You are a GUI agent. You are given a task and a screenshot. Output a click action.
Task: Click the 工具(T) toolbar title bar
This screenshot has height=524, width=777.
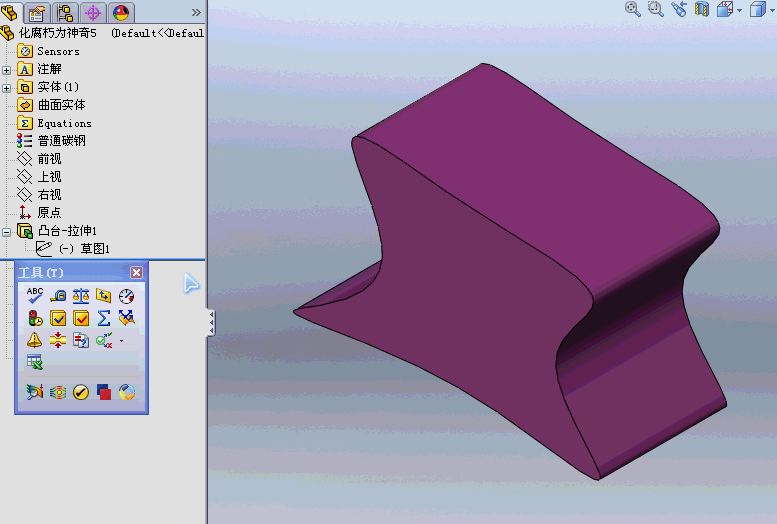click(x=73, y=272)
